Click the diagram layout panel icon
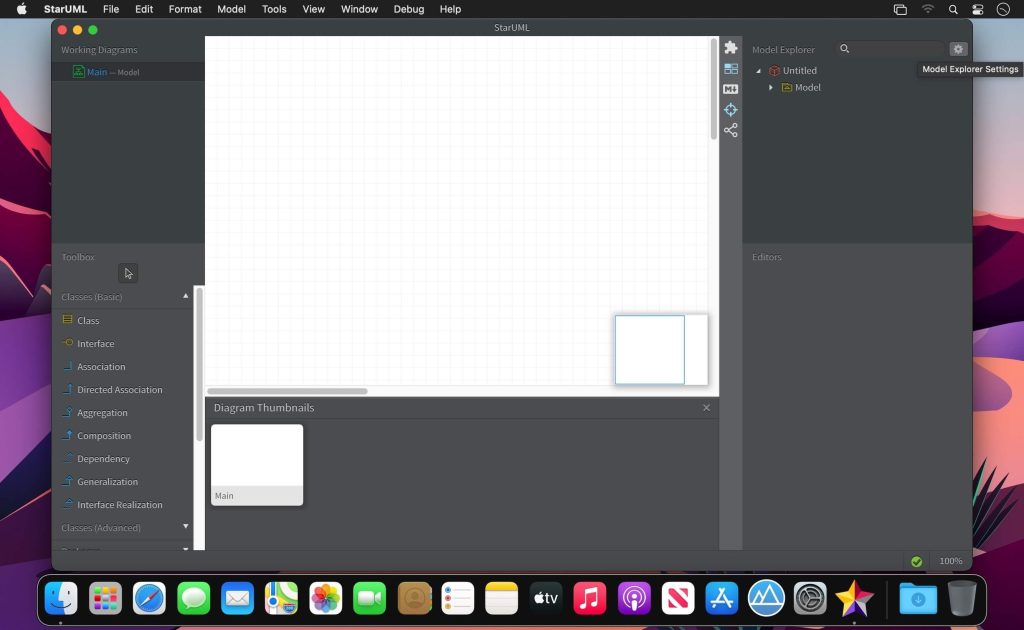 pos(731,69)
